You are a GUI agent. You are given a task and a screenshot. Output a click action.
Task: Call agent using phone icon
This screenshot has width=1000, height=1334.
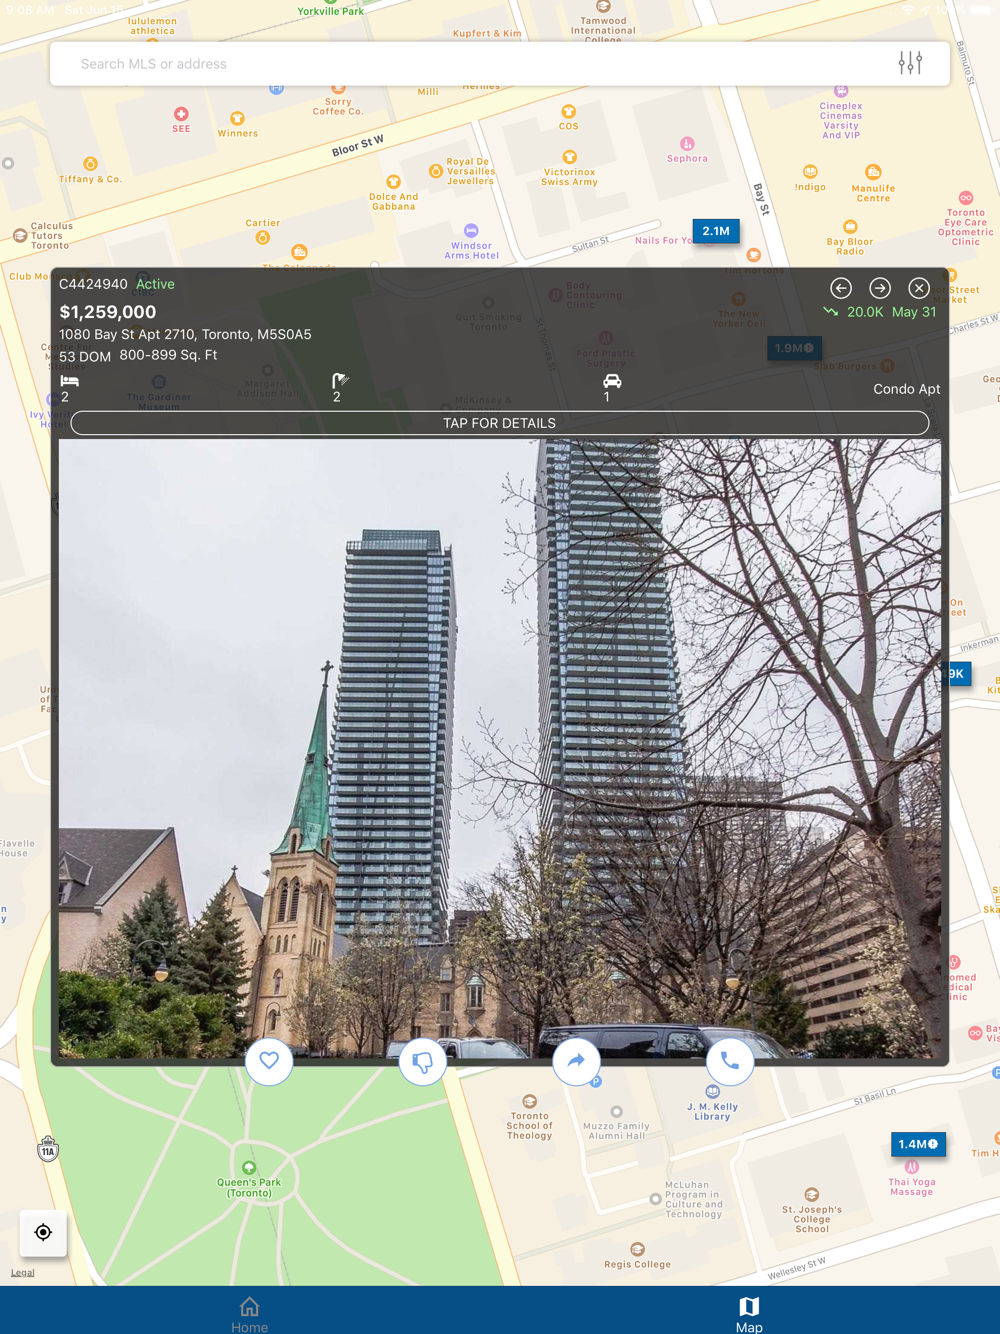tap(730, 1061)
